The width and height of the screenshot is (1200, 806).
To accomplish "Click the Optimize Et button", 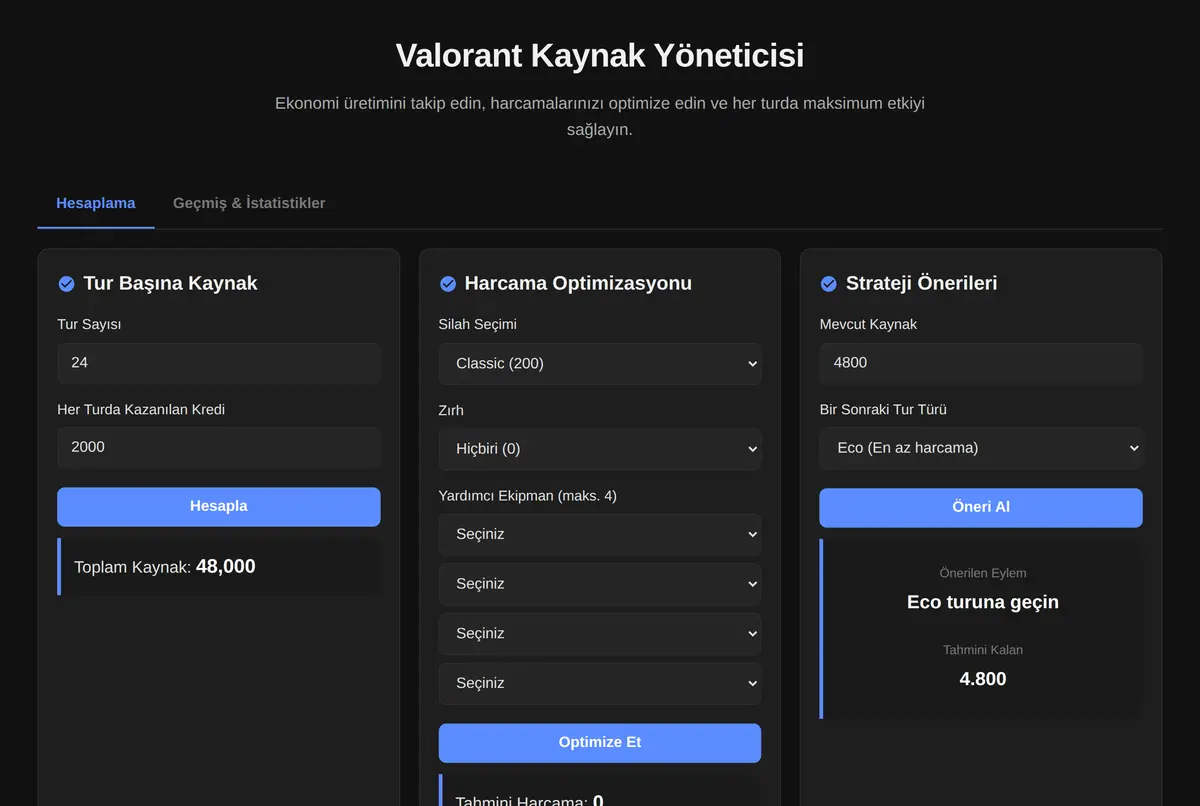I will pos(600,743).
